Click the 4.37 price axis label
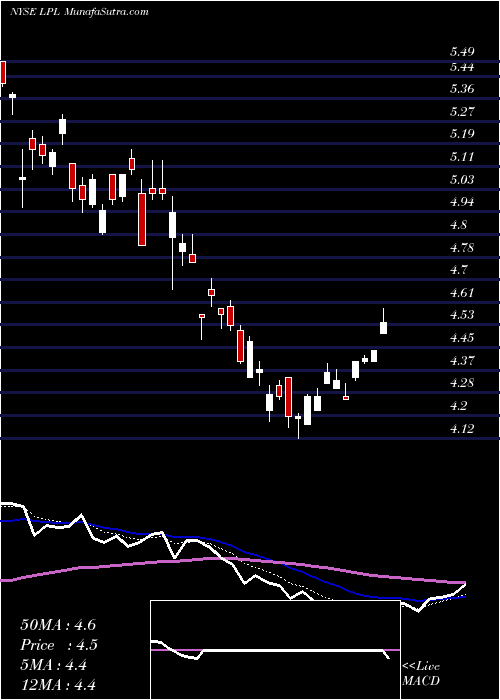Screen dimensions: 500x700 point(462,360)
